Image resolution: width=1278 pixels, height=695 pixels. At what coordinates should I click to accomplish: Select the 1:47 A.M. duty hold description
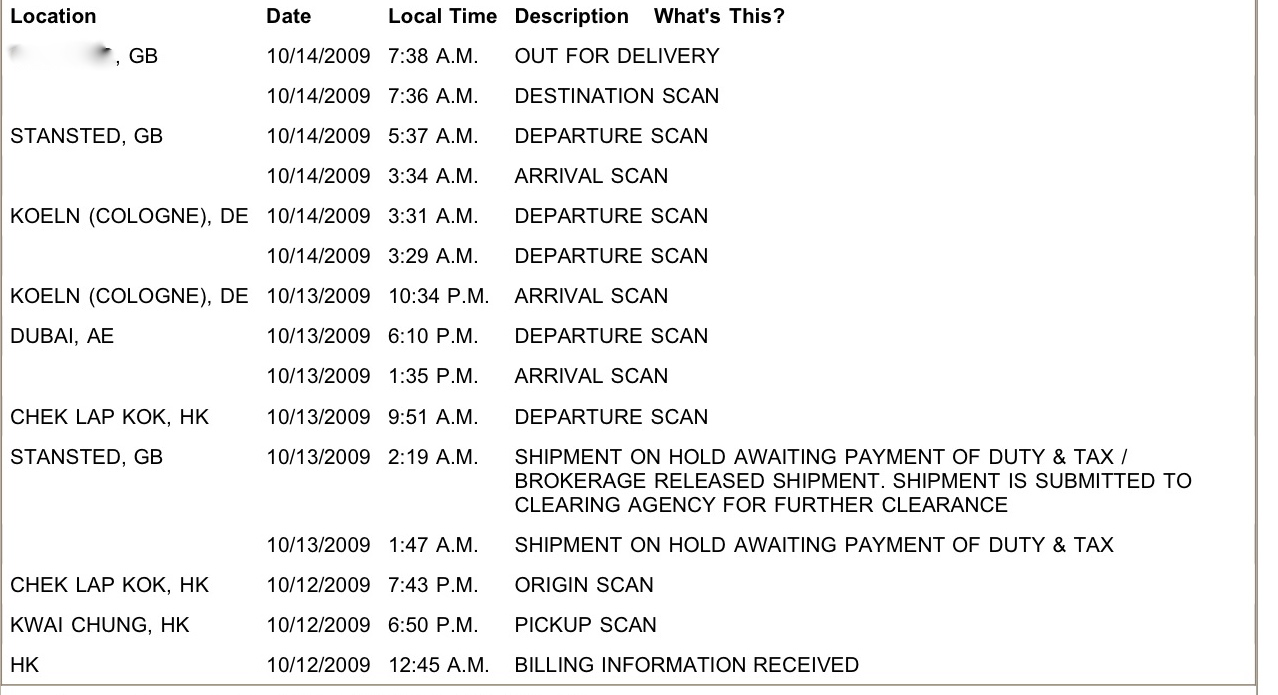coord(813,545)
